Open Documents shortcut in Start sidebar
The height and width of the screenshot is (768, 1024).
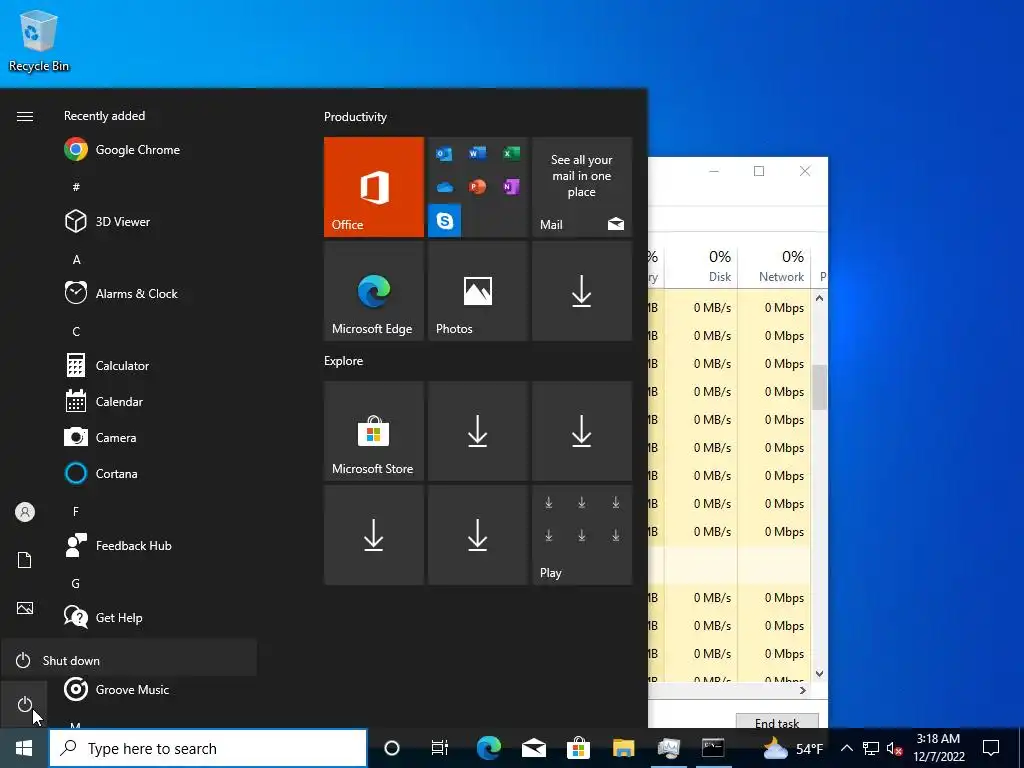25,560
